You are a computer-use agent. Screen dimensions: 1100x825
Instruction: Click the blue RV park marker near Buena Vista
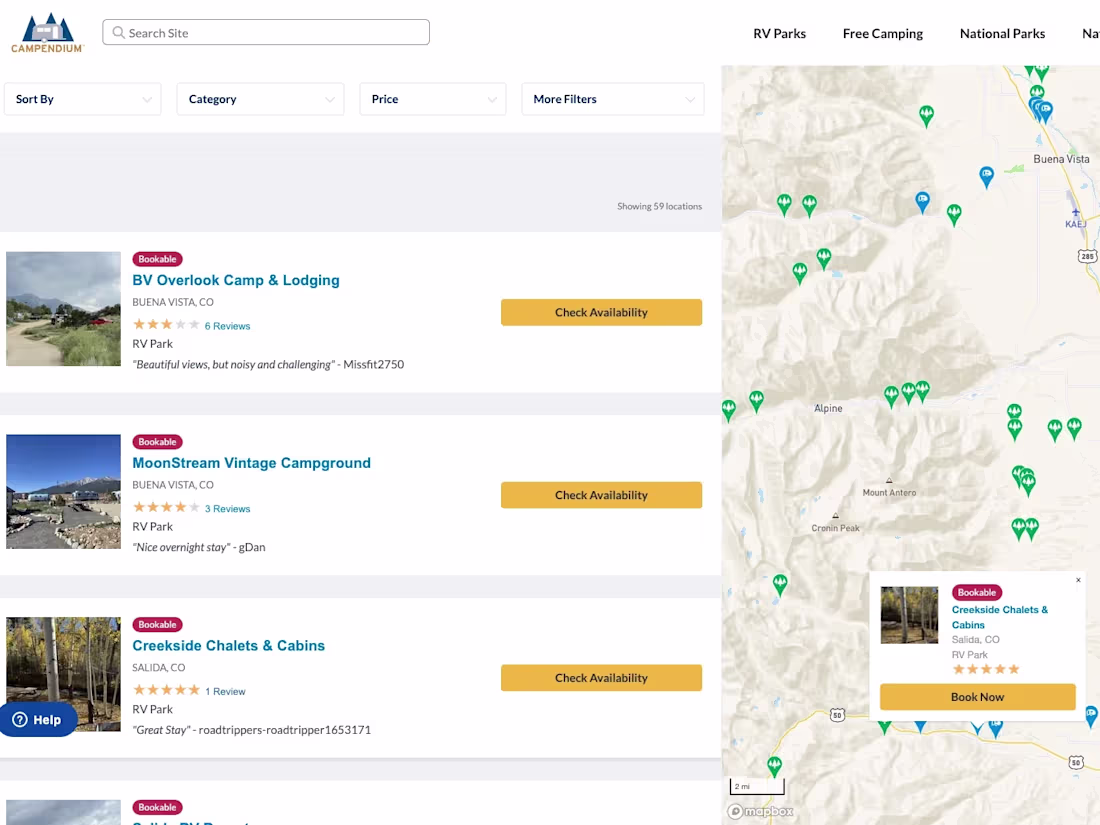986,176
